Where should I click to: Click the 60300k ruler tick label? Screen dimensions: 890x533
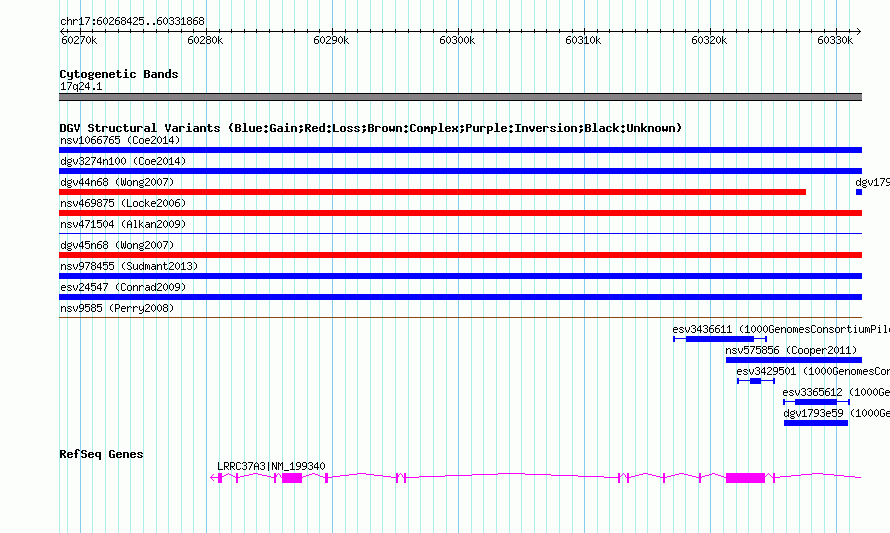pos(457,40)
